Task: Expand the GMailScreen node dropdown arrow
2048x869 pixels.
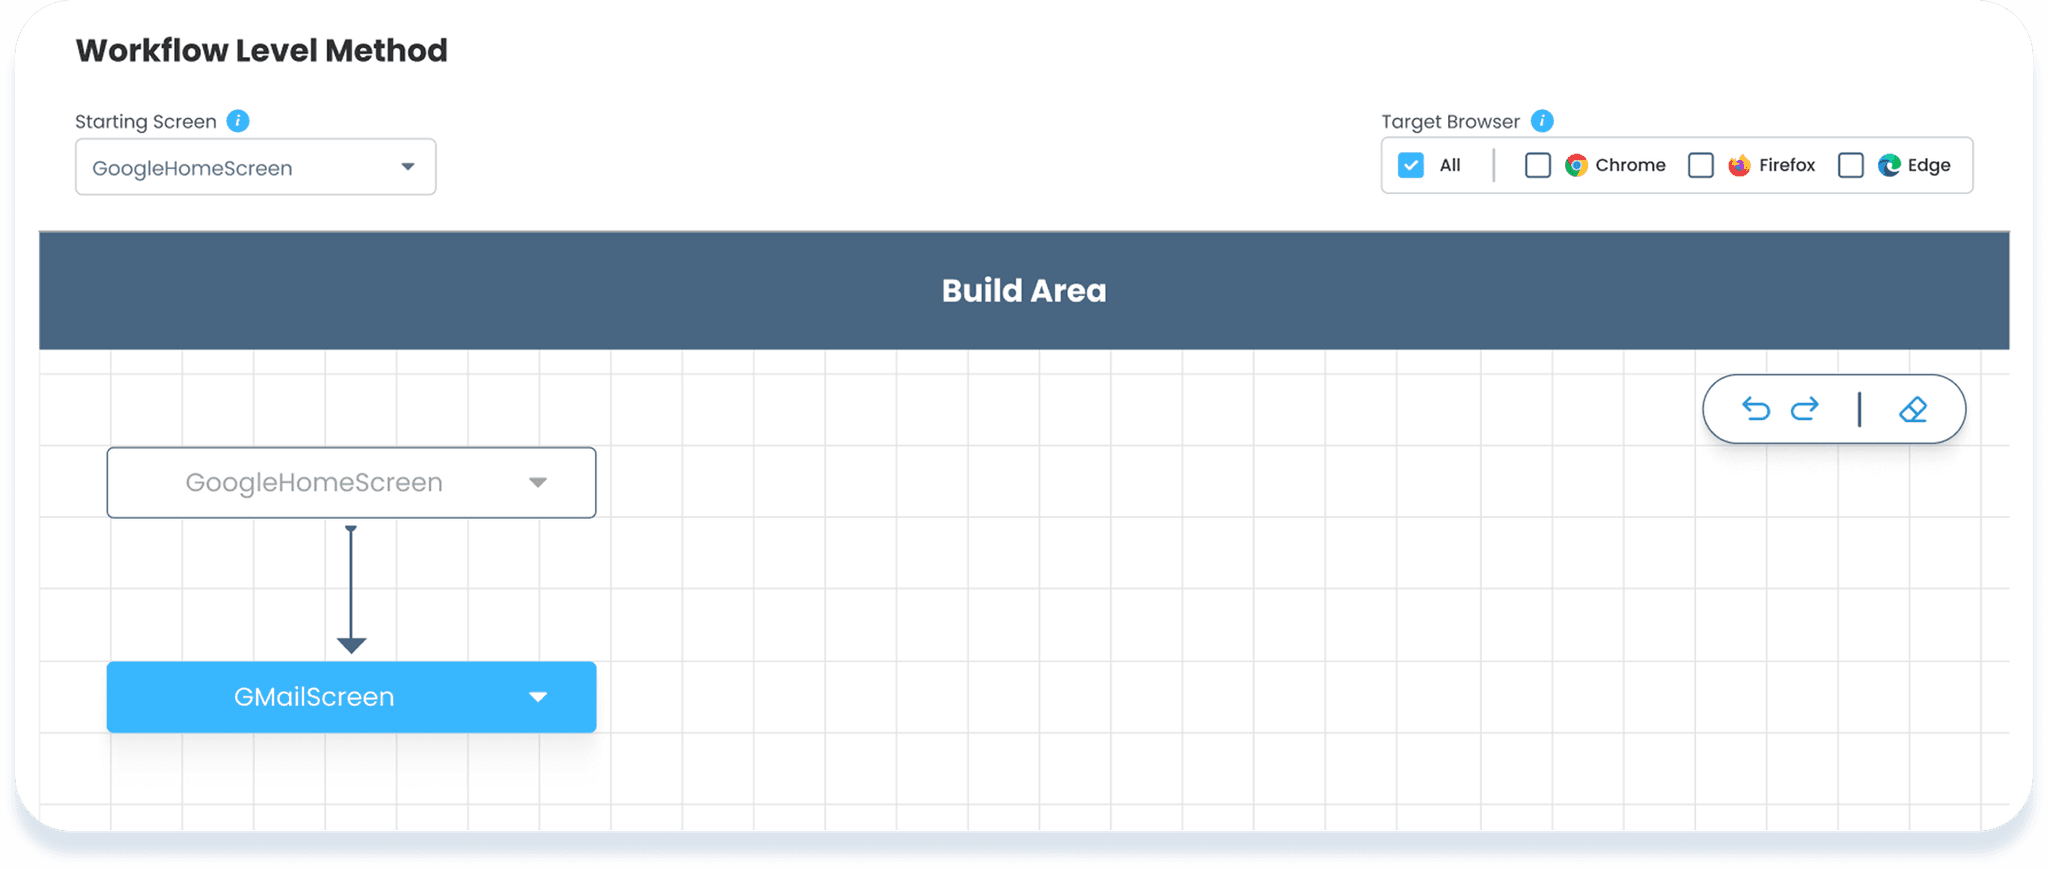Action: 538,697
